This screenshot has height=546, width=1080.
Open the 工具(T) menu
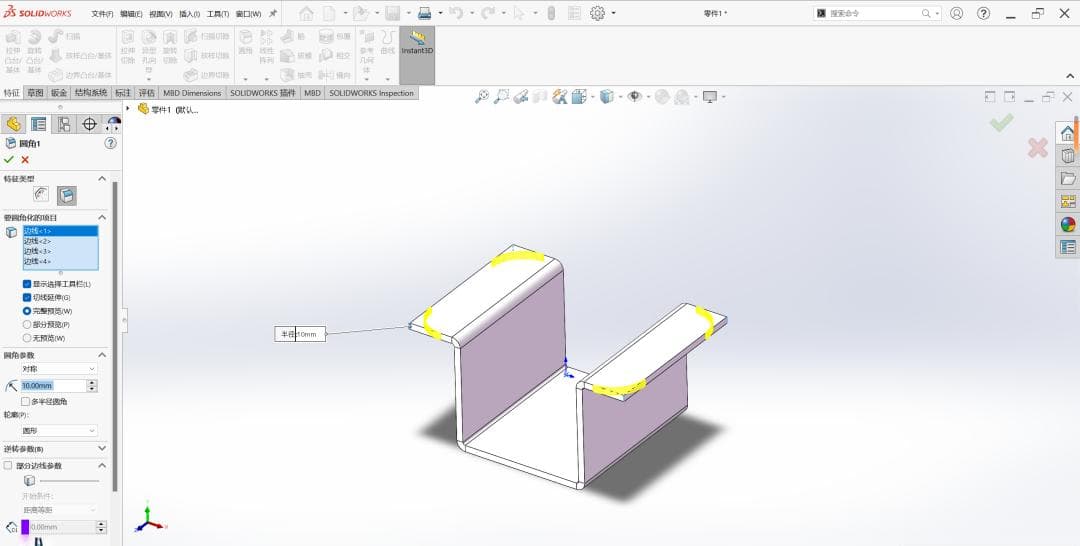(218, 14)
